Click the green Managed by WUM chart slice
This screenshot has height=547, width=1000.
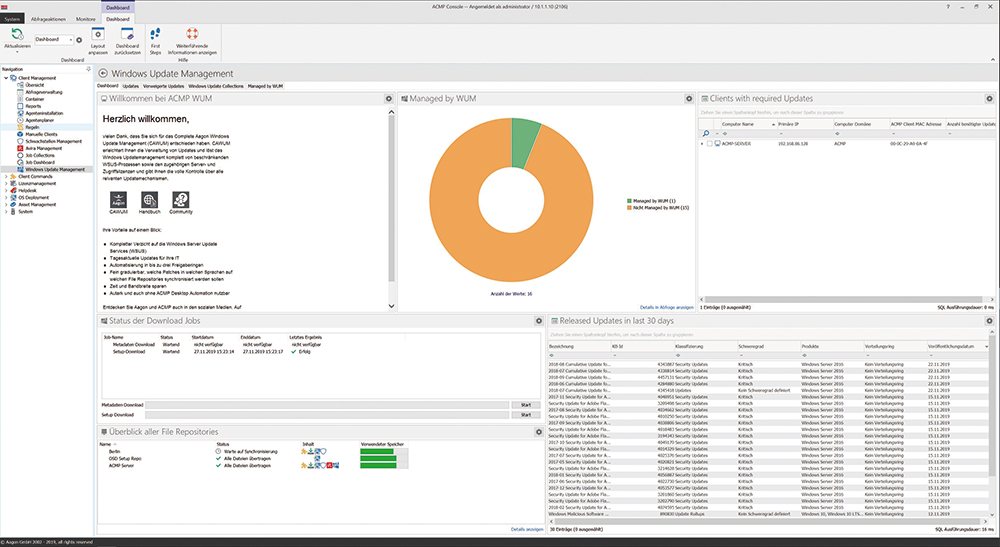(x=525, y=143)
